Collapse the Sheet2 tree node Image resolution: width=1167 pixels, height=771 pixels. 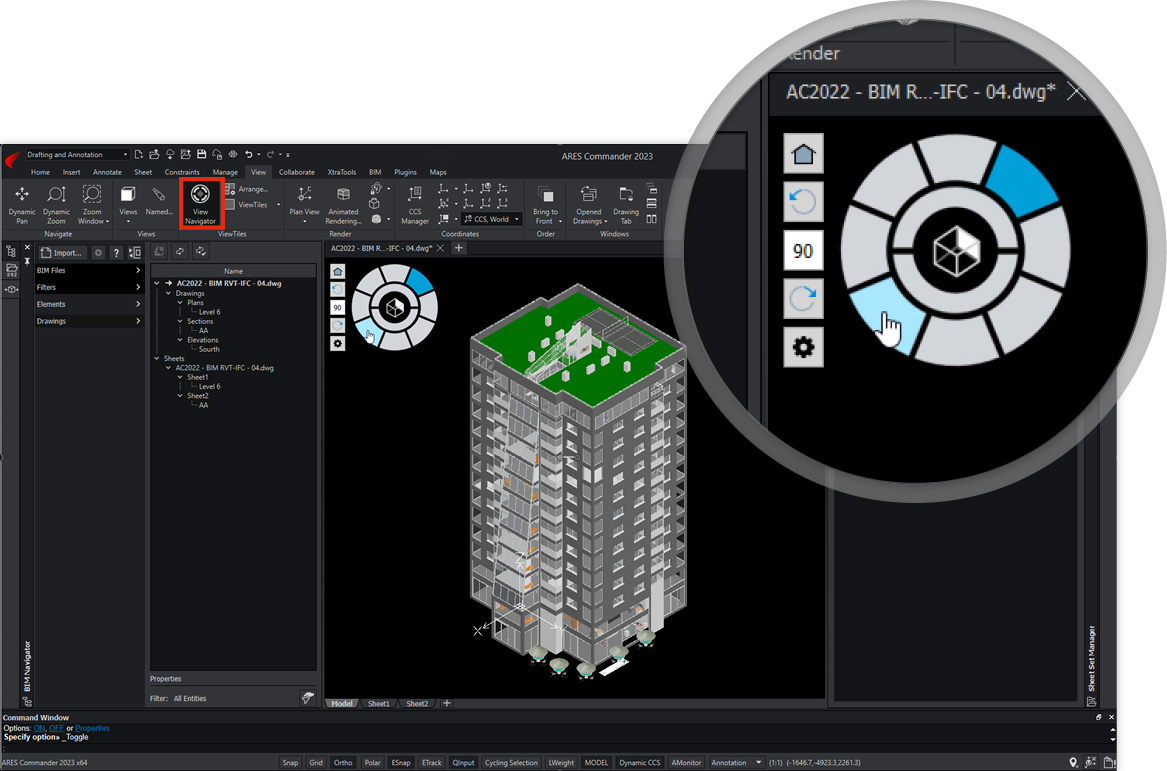(x=180, y=395)
